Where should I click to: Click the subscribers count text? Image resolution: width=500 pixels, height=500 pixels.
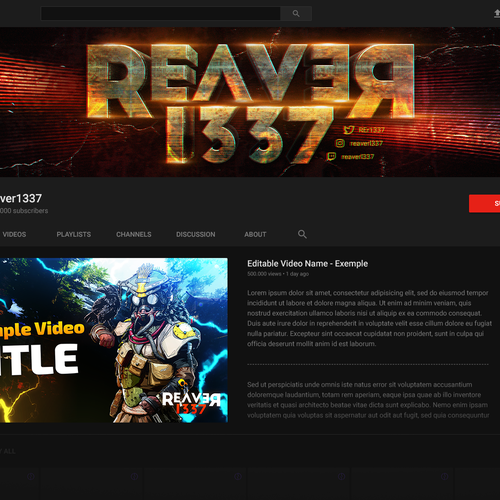pyautogui.click(x=24, y=211)
